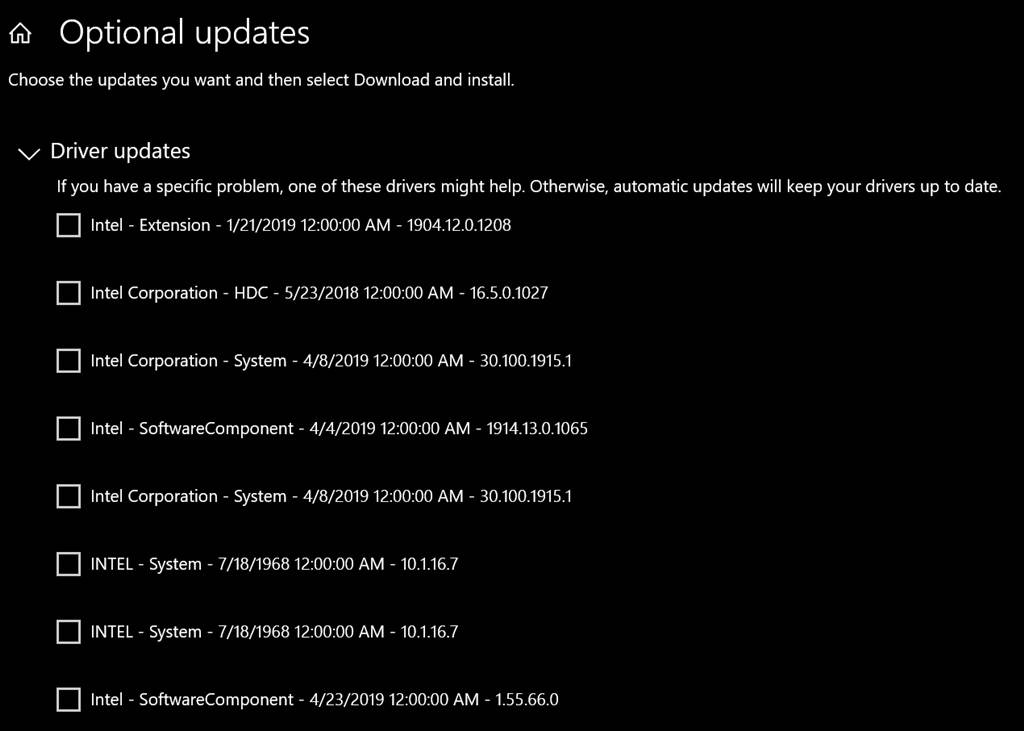
Task: Enable the first Intel Corporation System 30.100.1915.1 update
Action: (68, 361)
